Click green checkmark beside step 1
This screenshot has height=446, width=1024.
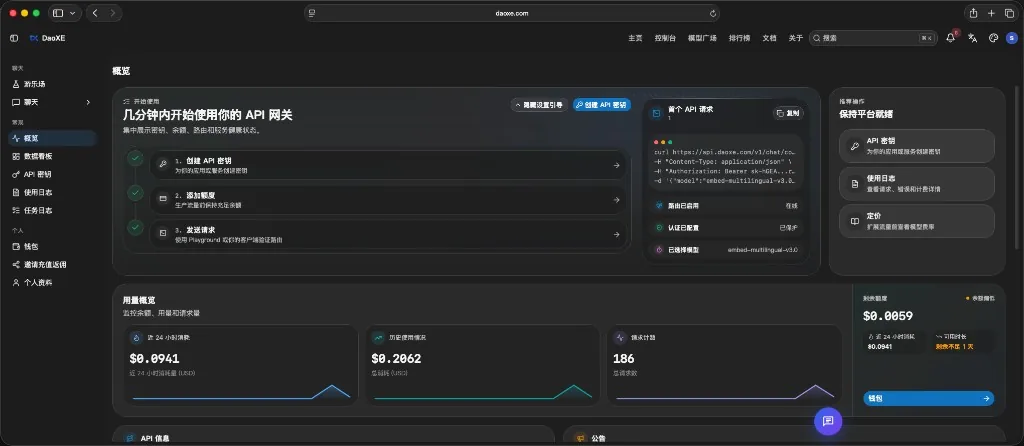click(135, 158)
